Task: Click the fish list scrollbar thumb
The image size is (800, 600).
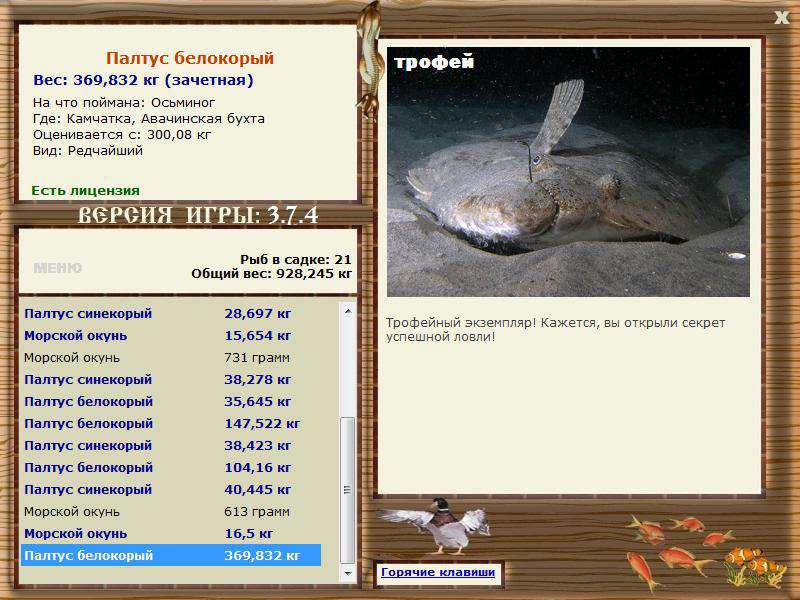Action: tap(347, 490)
